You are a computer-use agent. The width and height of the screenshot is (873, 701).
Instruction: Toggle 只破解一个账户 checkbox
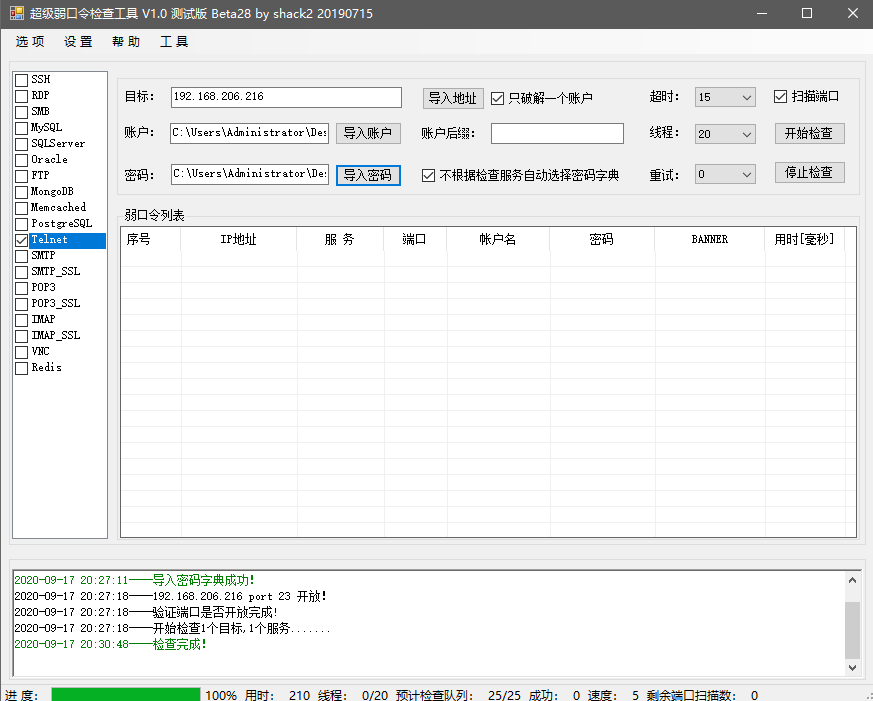497,99
